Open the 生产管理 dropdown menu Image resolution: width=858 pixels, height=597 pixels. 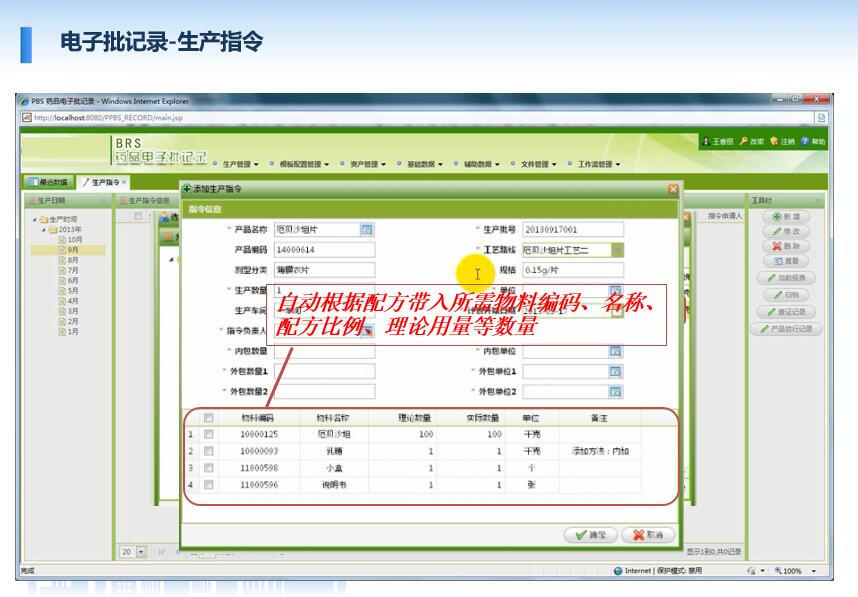240,164
